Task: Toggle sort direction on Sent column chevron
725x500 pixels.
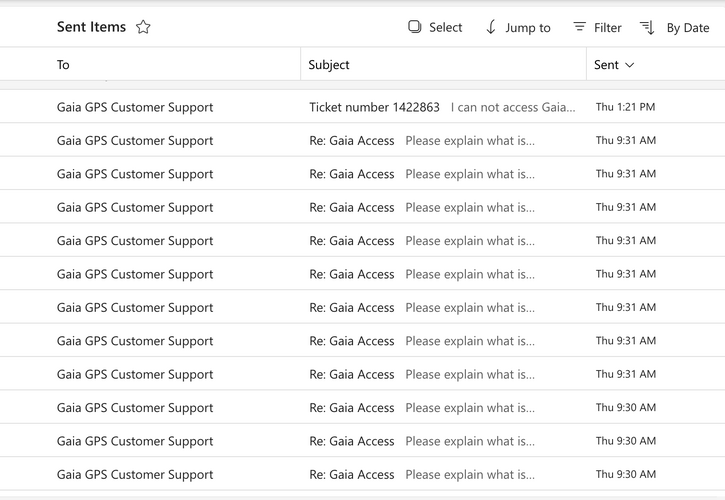Action: coord(630,65)
